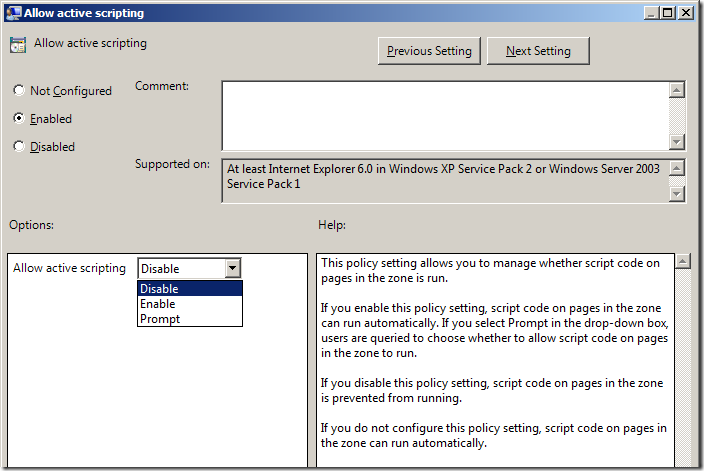Viewport: 704px width, 471px height.
Task: Select the Enabled radio button
Action: pos(18,118)
